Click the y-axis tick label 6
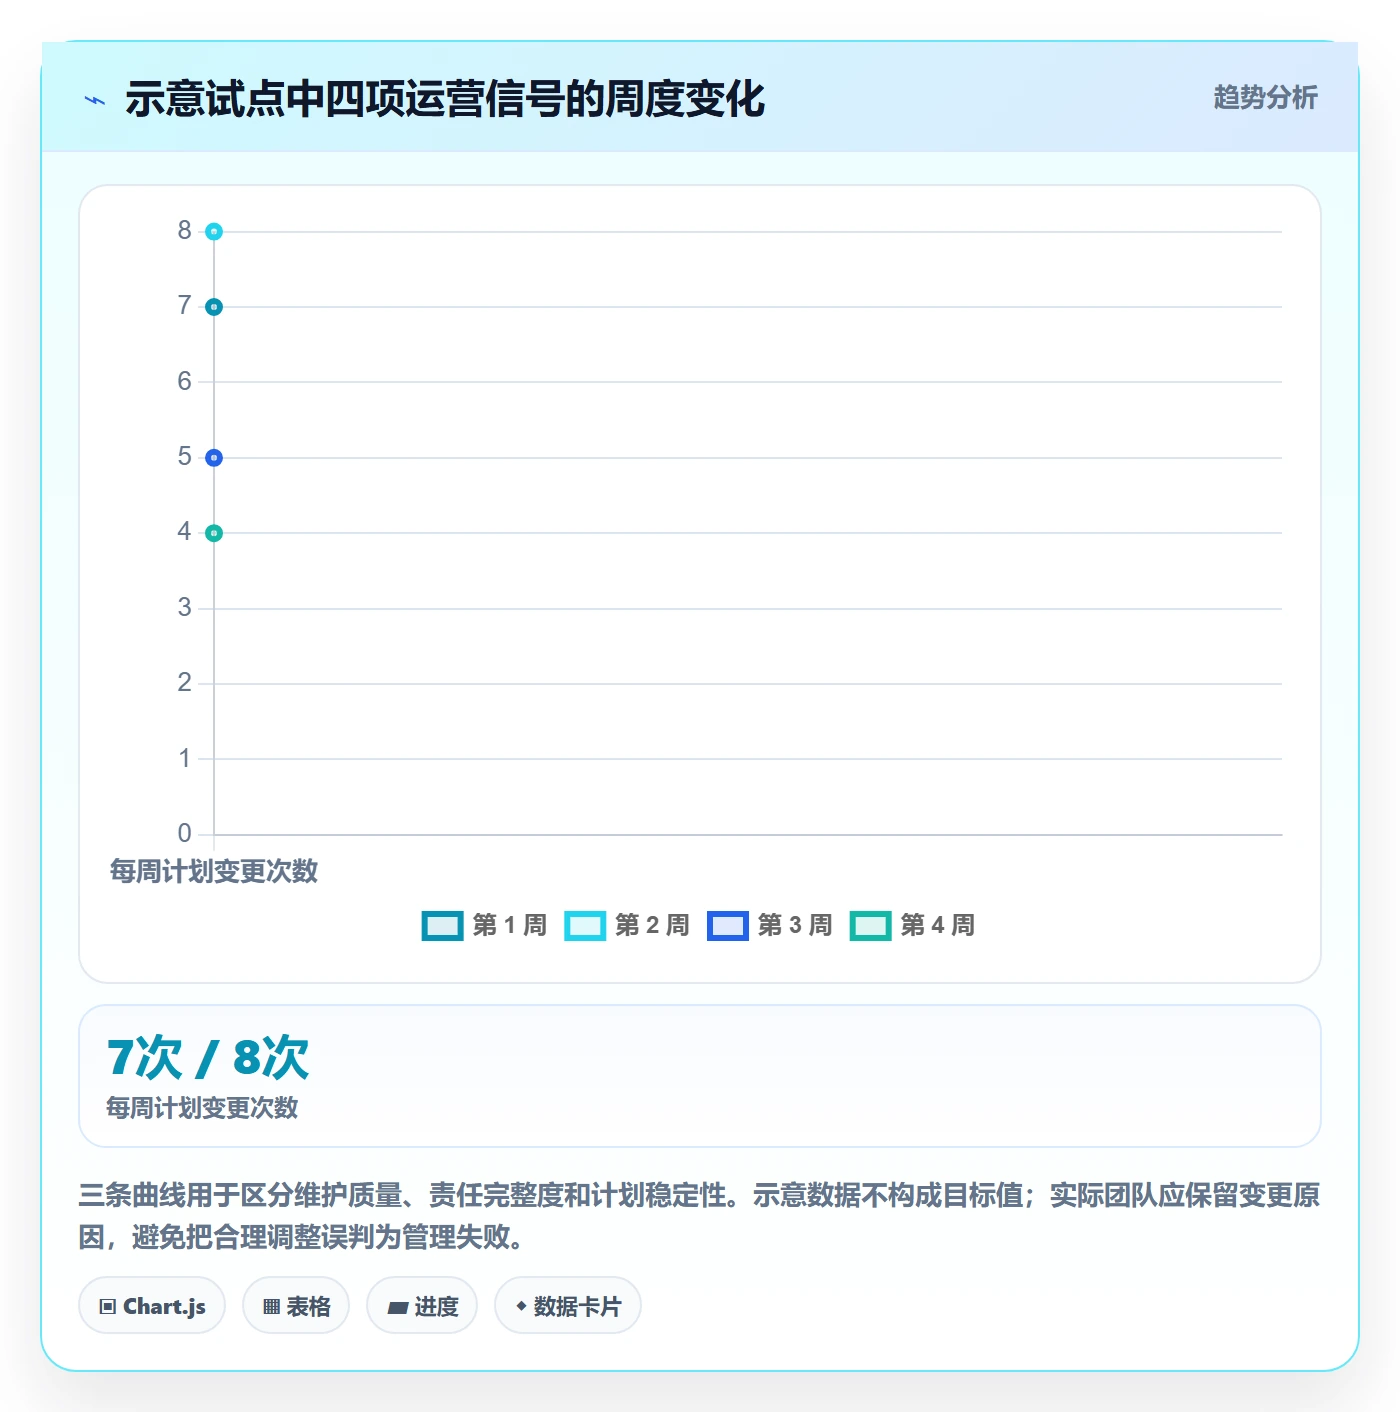Image resolution: width=1400 pixels, height=1412 pixels. [184, 381]
